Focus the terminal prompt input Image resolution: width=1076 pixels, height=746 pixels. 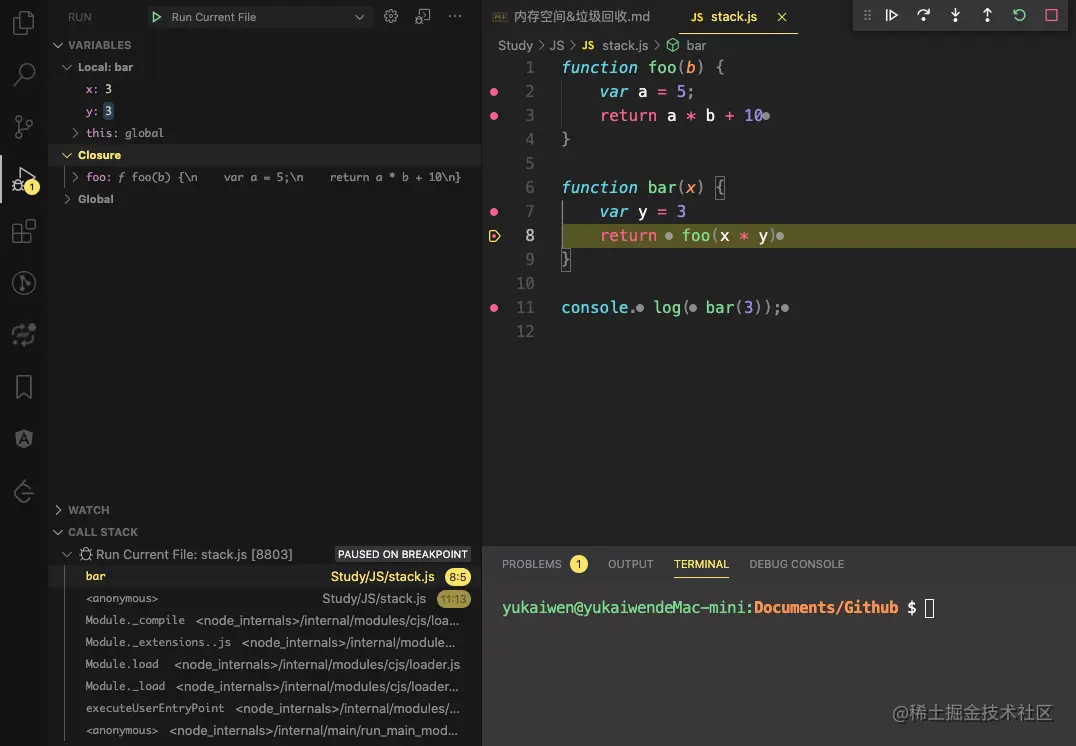click(x=929, y=608)
